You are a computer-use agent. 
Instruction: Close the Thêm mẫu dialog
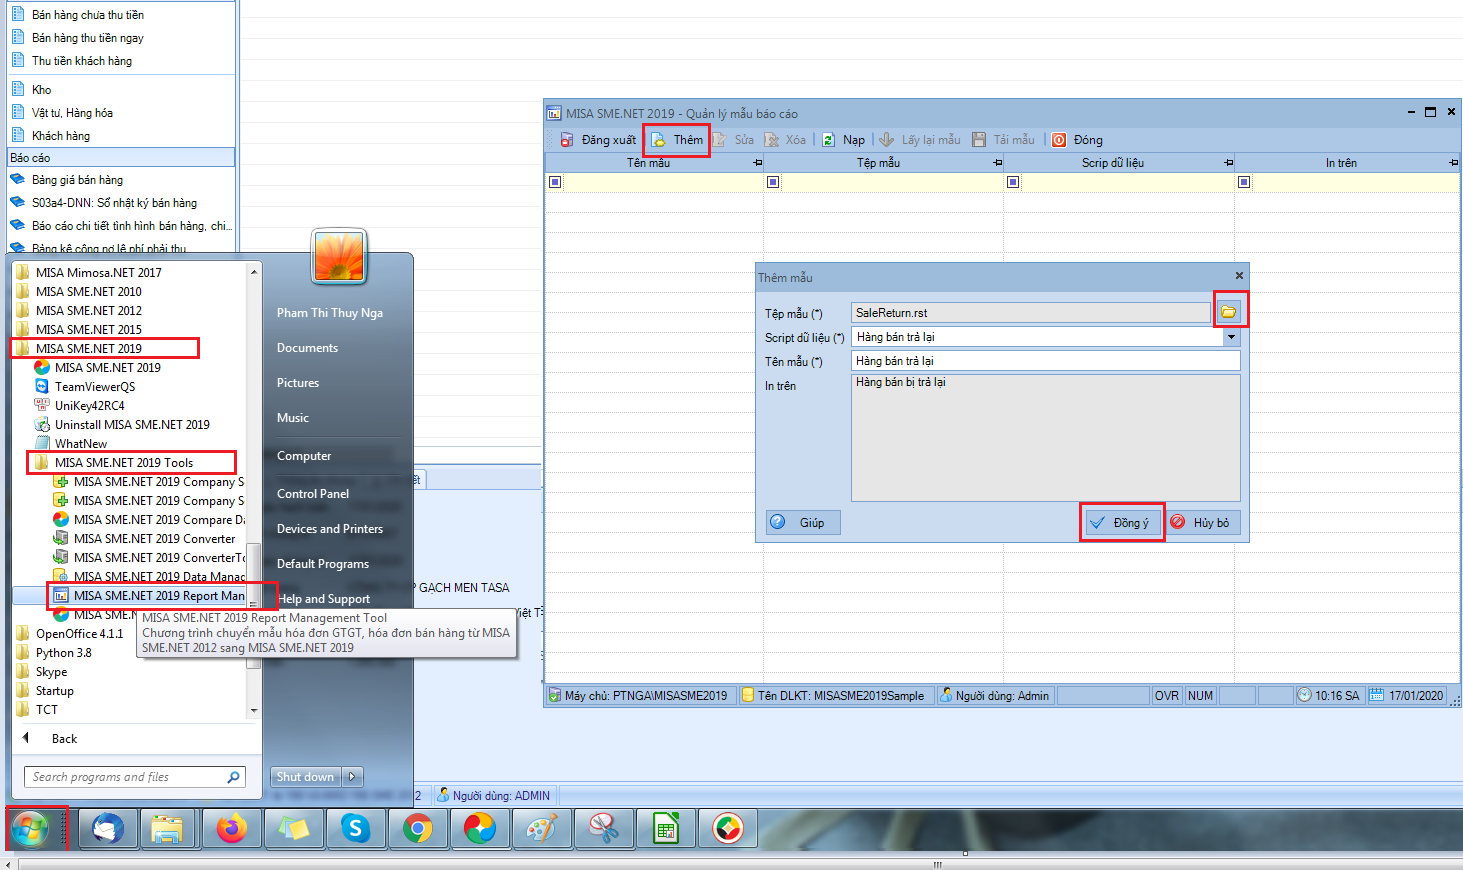[x=1239, y=275]
